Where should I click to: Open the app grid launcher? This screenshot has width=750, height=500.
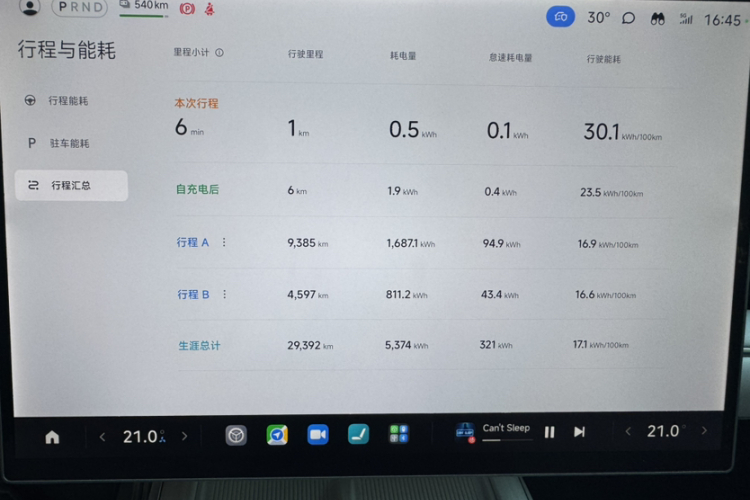click(x=398, y=434)
